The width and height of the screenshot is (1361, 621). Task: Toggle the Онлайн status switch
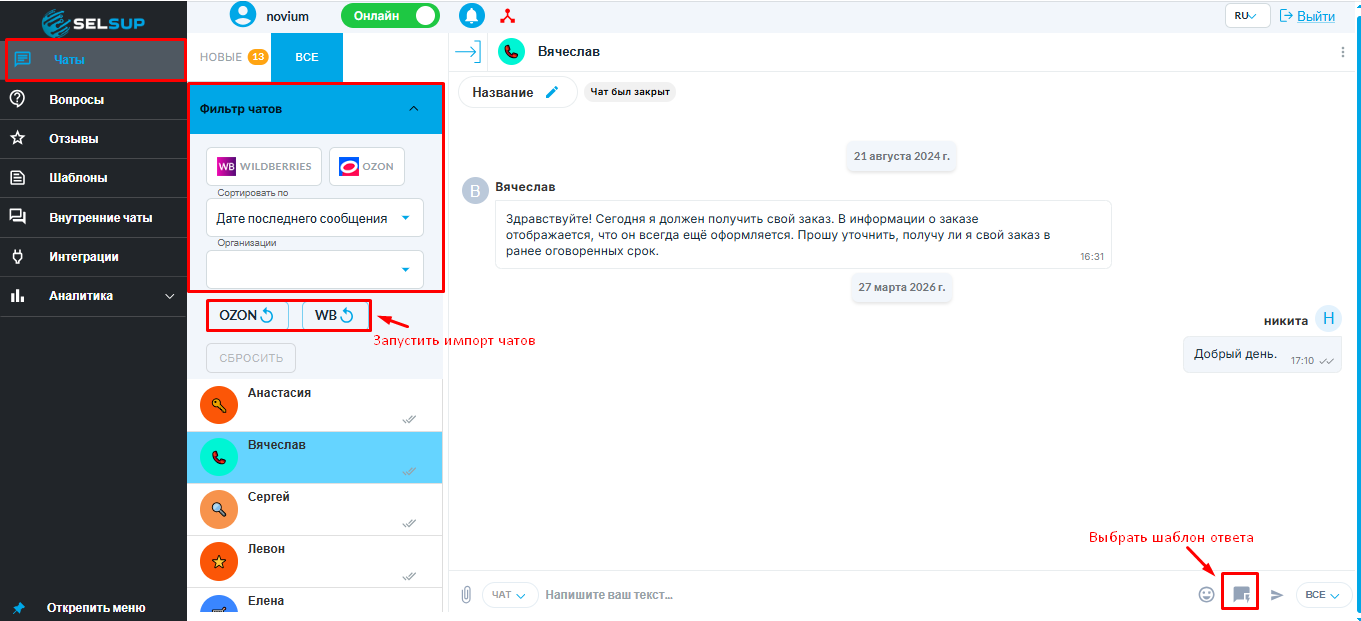click(x=390, y=16)
